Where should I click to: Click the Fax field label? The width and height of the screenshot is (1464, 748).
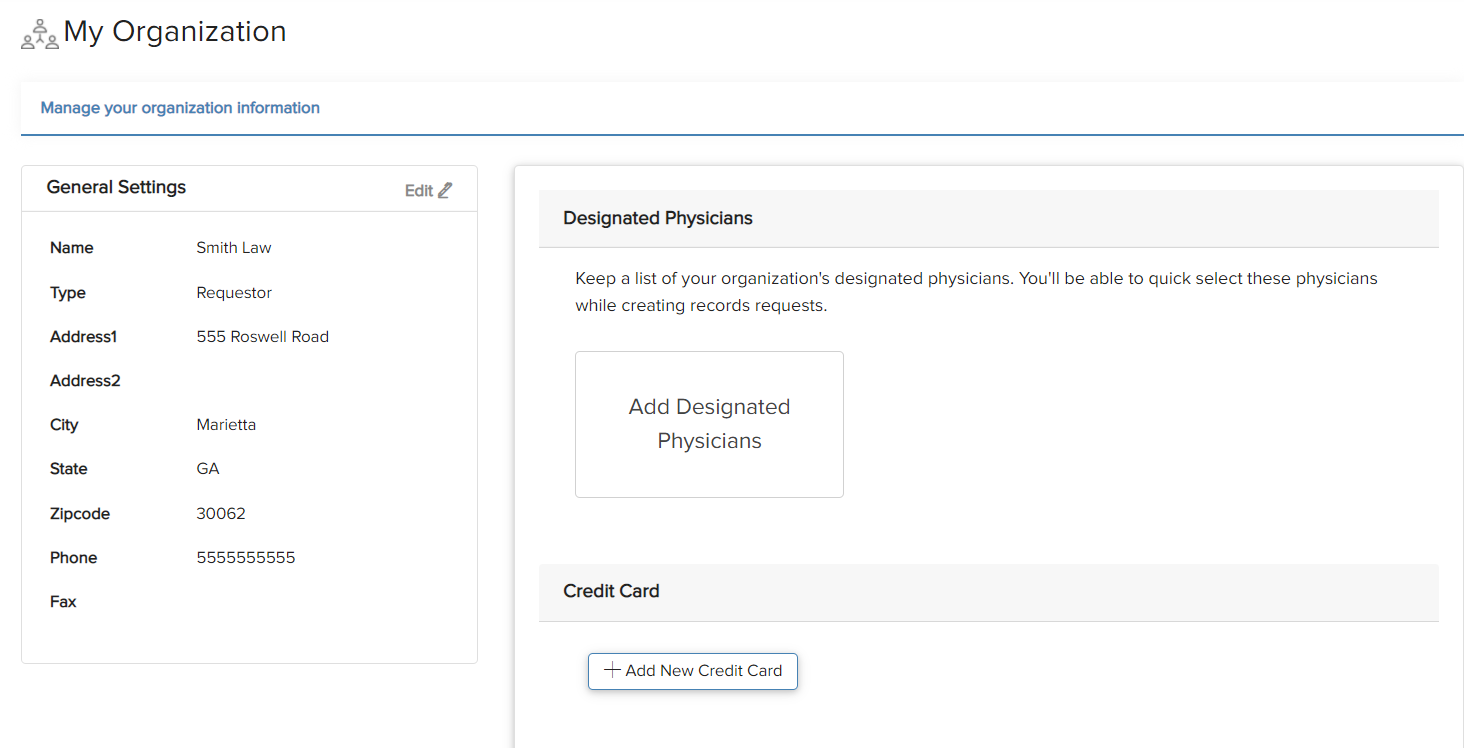click(x=63, y=602)
